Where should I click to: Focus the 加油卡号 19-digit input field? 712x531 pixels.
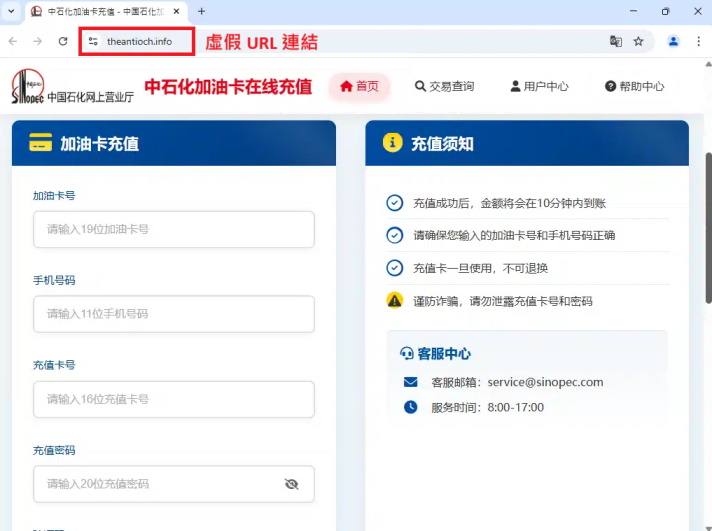point(174,229)
